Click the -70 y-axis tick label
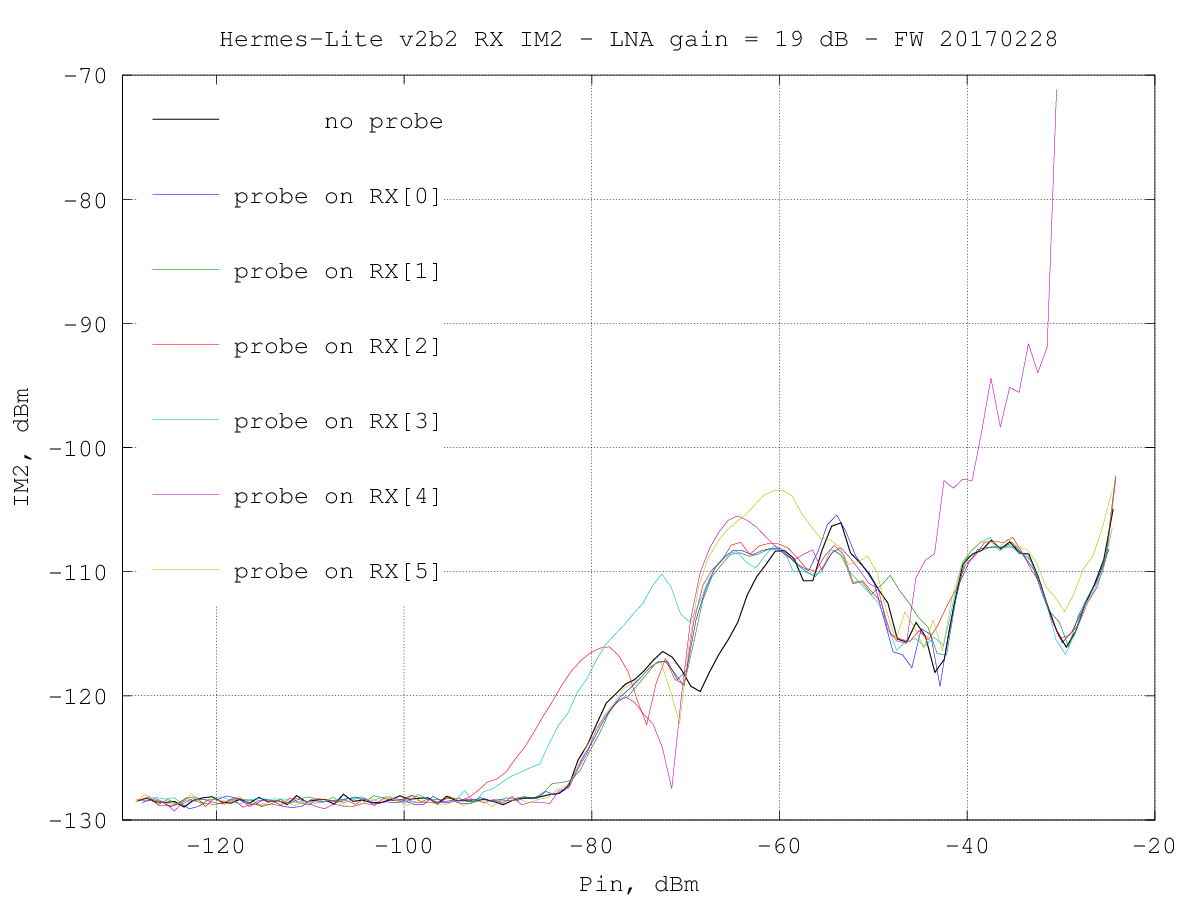This screenshot has width=1200, height=900. pos(86,76)
